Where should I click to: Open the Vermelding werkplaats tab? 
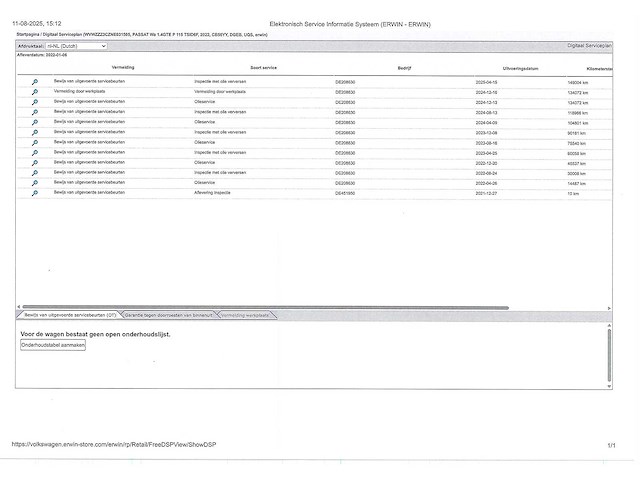(245, 315)
